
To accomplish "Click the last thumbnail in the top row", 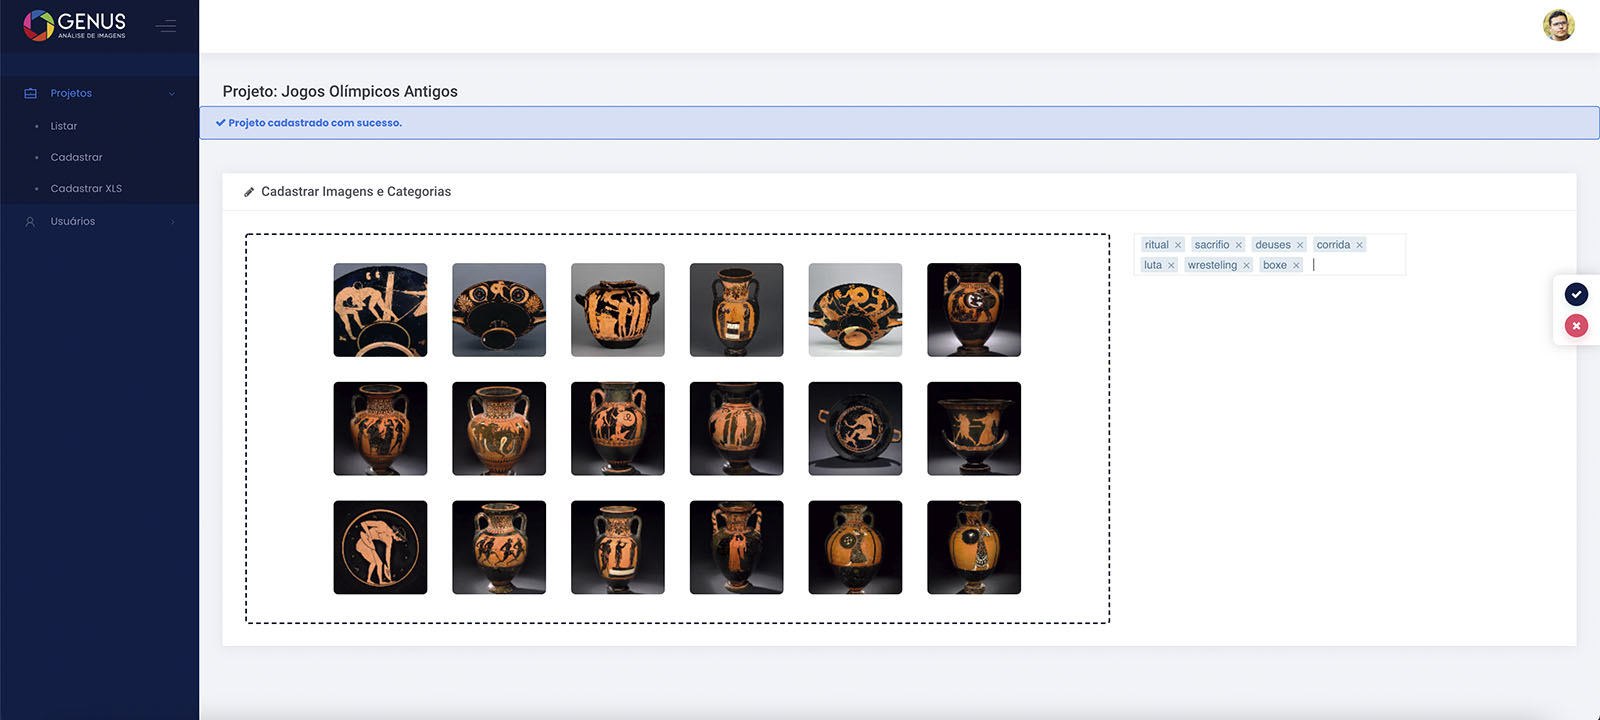I will point(973,310).
